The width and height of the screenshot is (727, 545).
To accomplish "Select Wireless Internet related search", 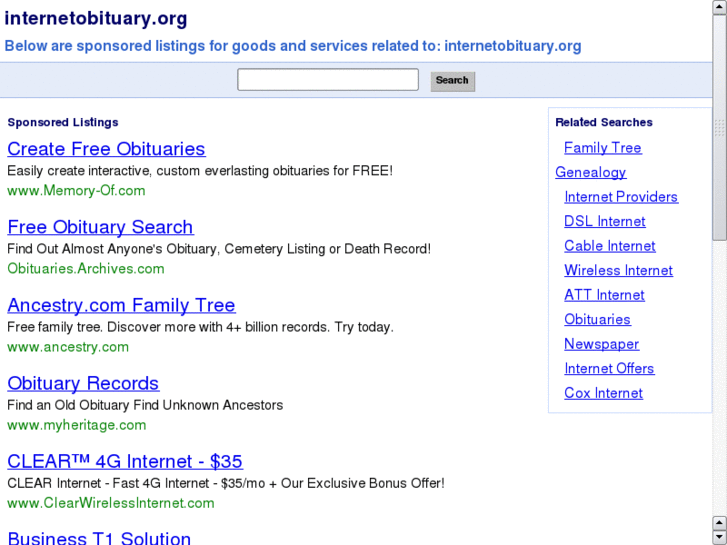I will point(619,270).
